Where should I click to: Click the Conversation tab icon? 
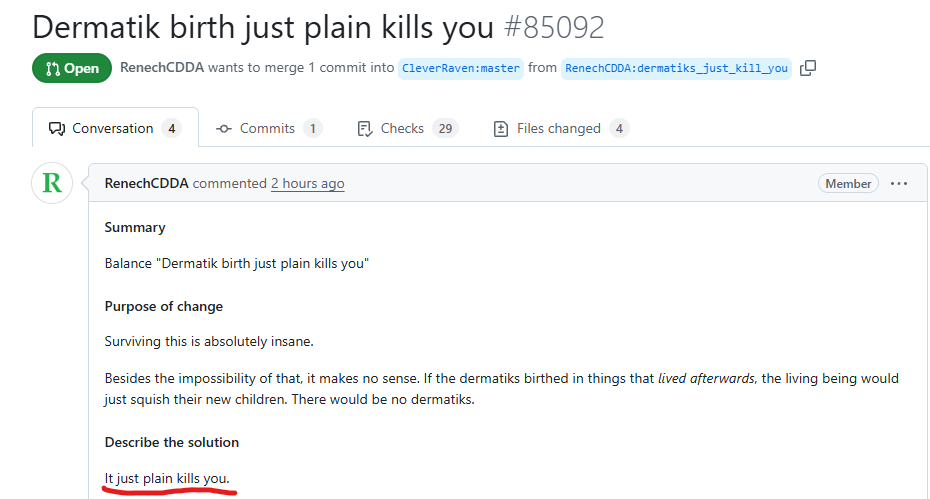pyautogui.click(x=58, y=129)
